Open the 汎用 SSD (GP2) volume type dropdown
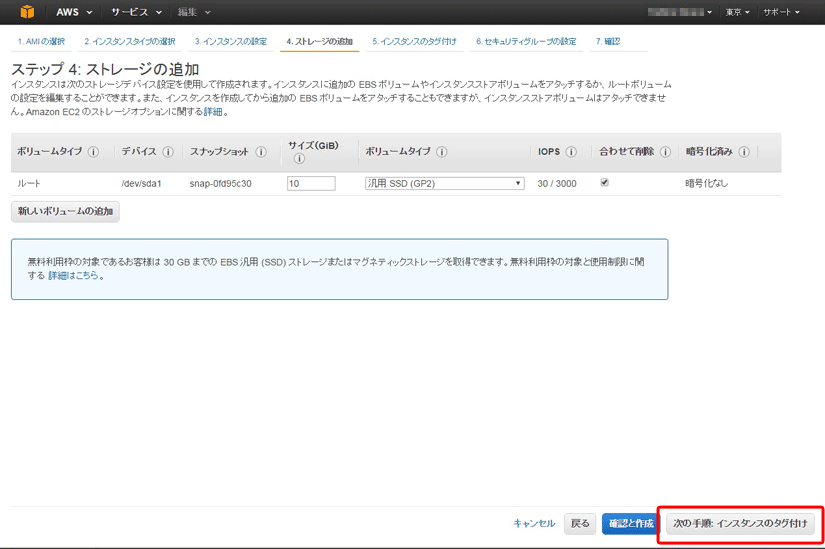 (x=444, y=184)
